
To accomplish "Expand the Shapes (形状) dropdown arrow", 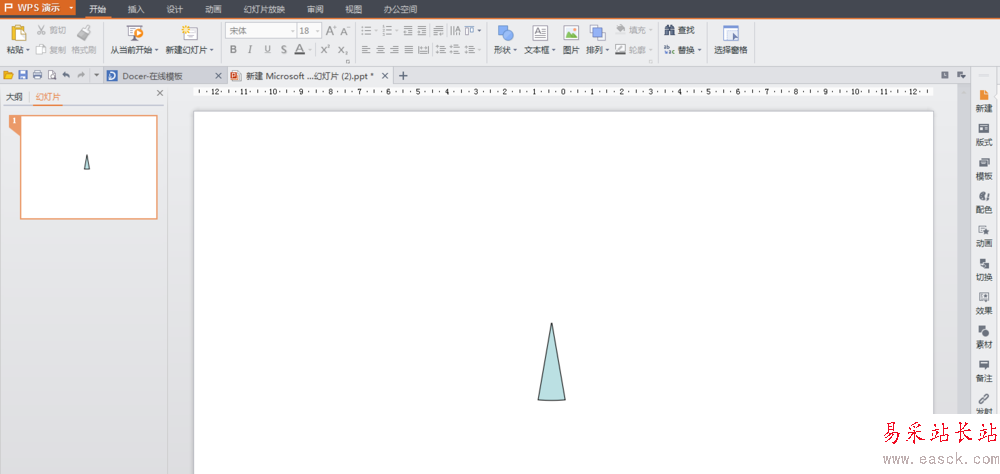I will (x=515, y=50).
